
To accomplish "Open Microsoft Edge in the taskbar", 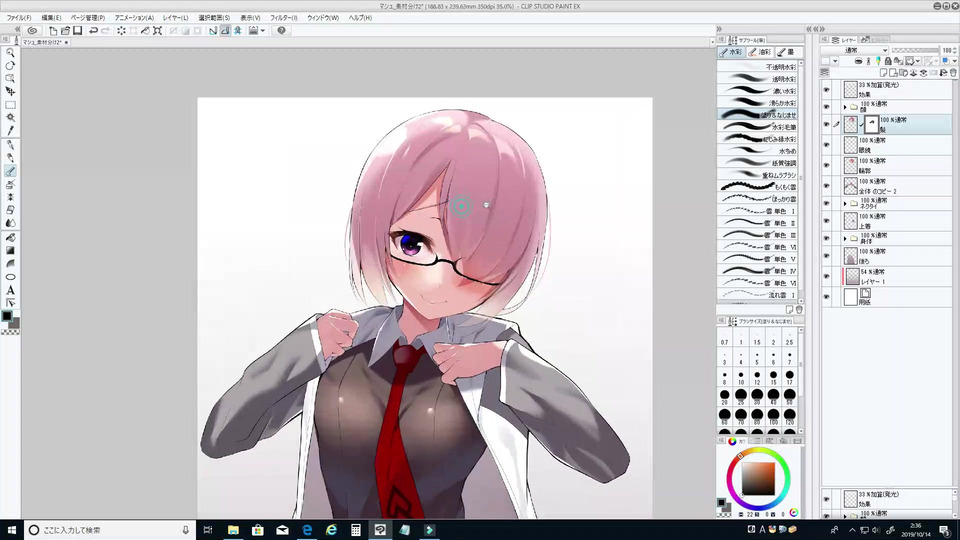I will pyautogui.click(x=307, y=530).
